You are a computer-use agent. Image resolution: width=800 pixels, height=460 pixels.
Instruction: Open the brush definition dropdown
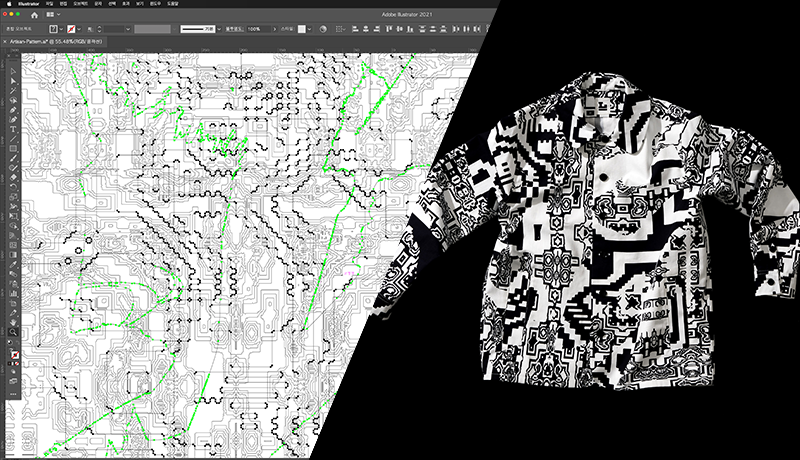pos(219,29)
